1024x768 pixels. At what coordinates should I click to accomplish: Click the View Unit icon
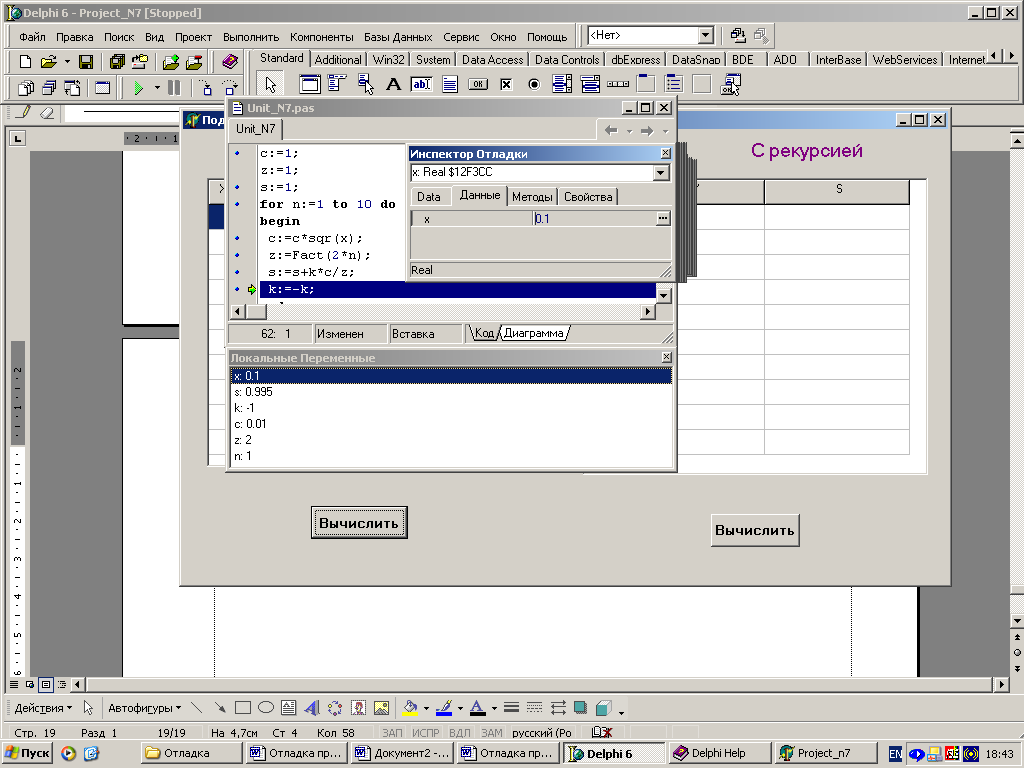(26, 88)
